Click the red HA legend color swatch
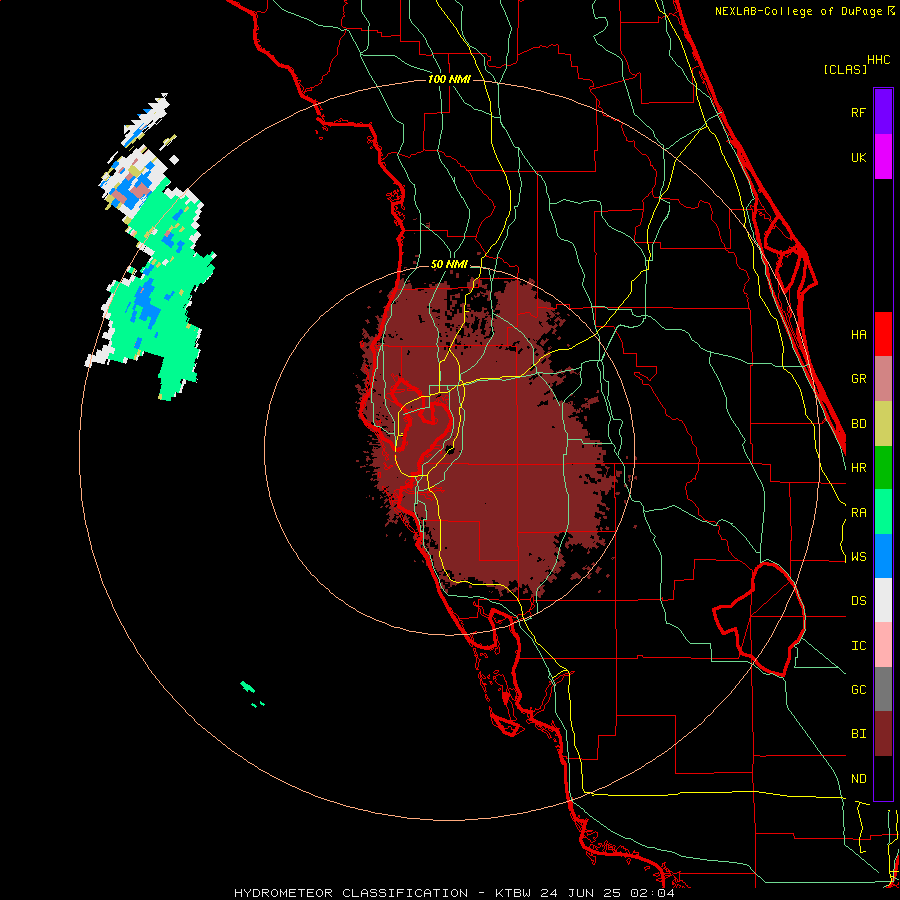 [883, 334]
